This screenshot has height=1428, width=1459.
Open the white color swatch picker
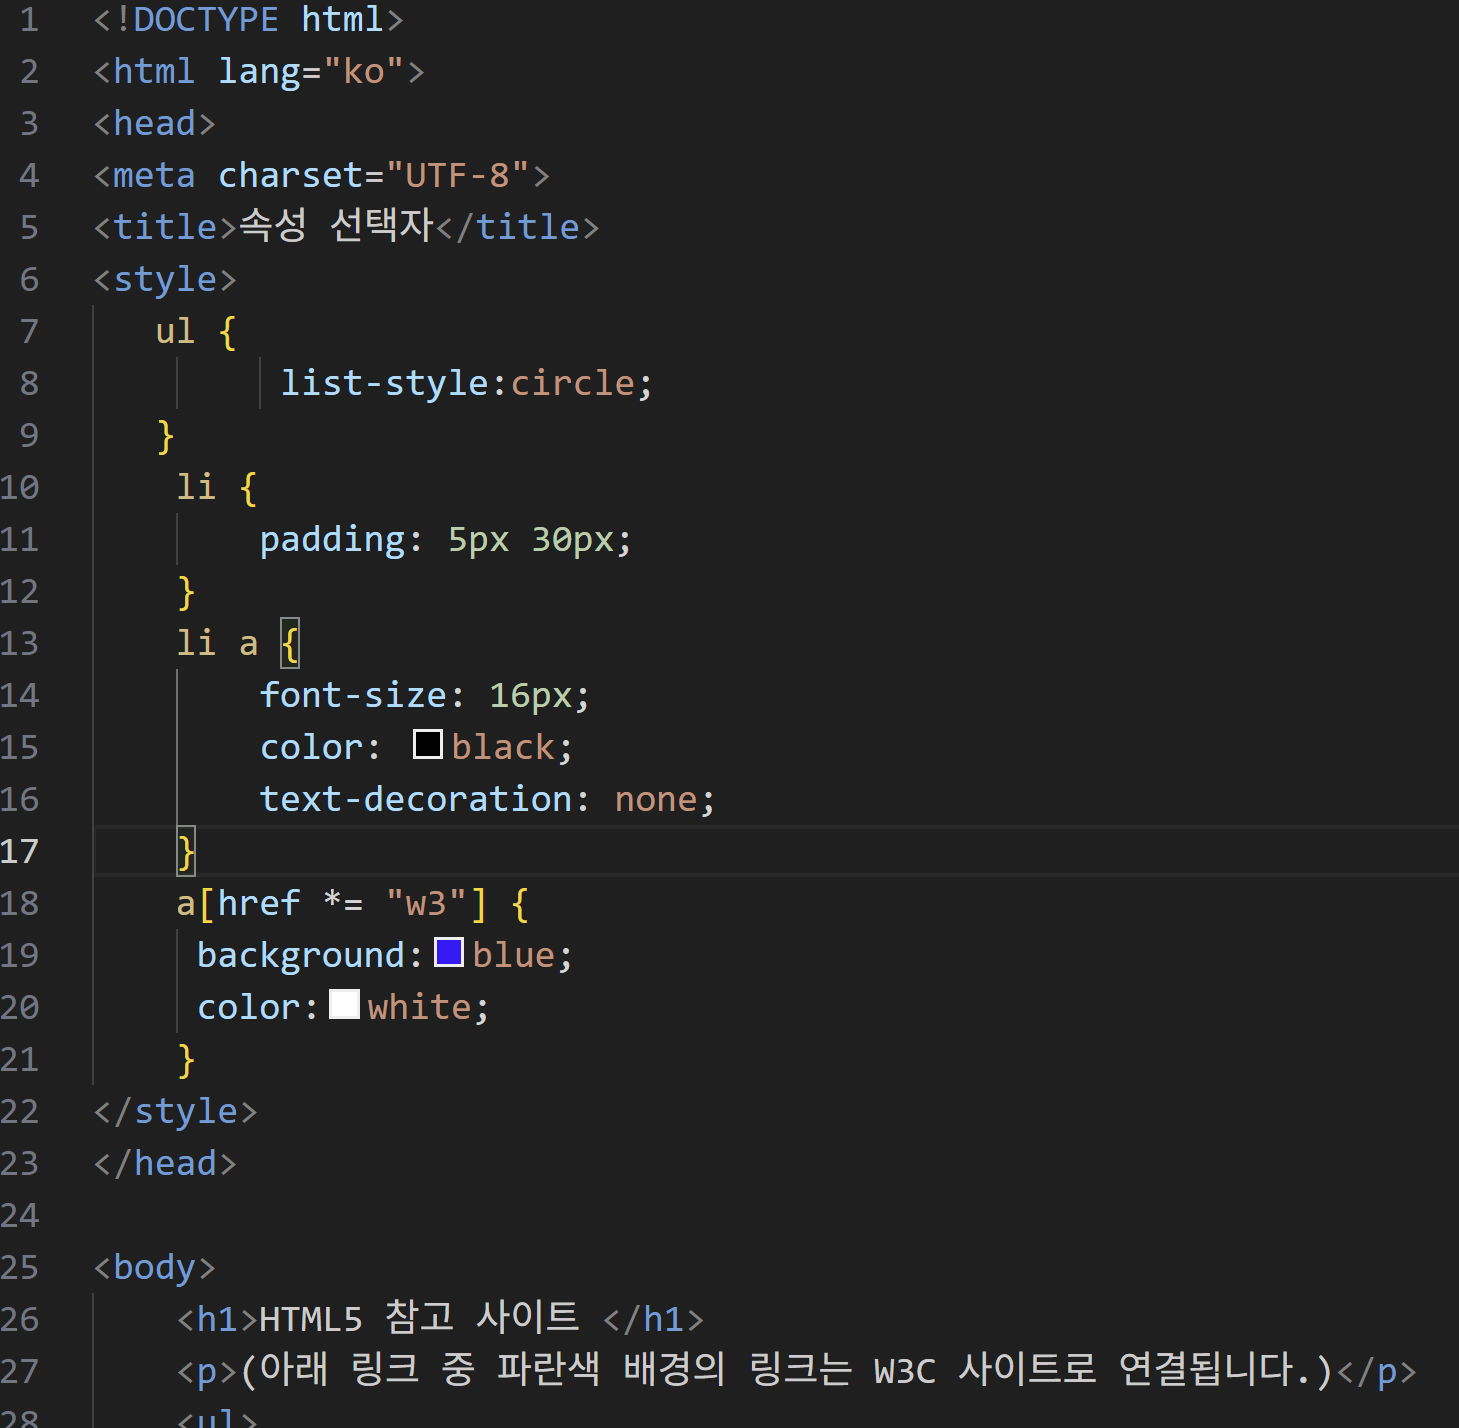[x=344, y=1004]
